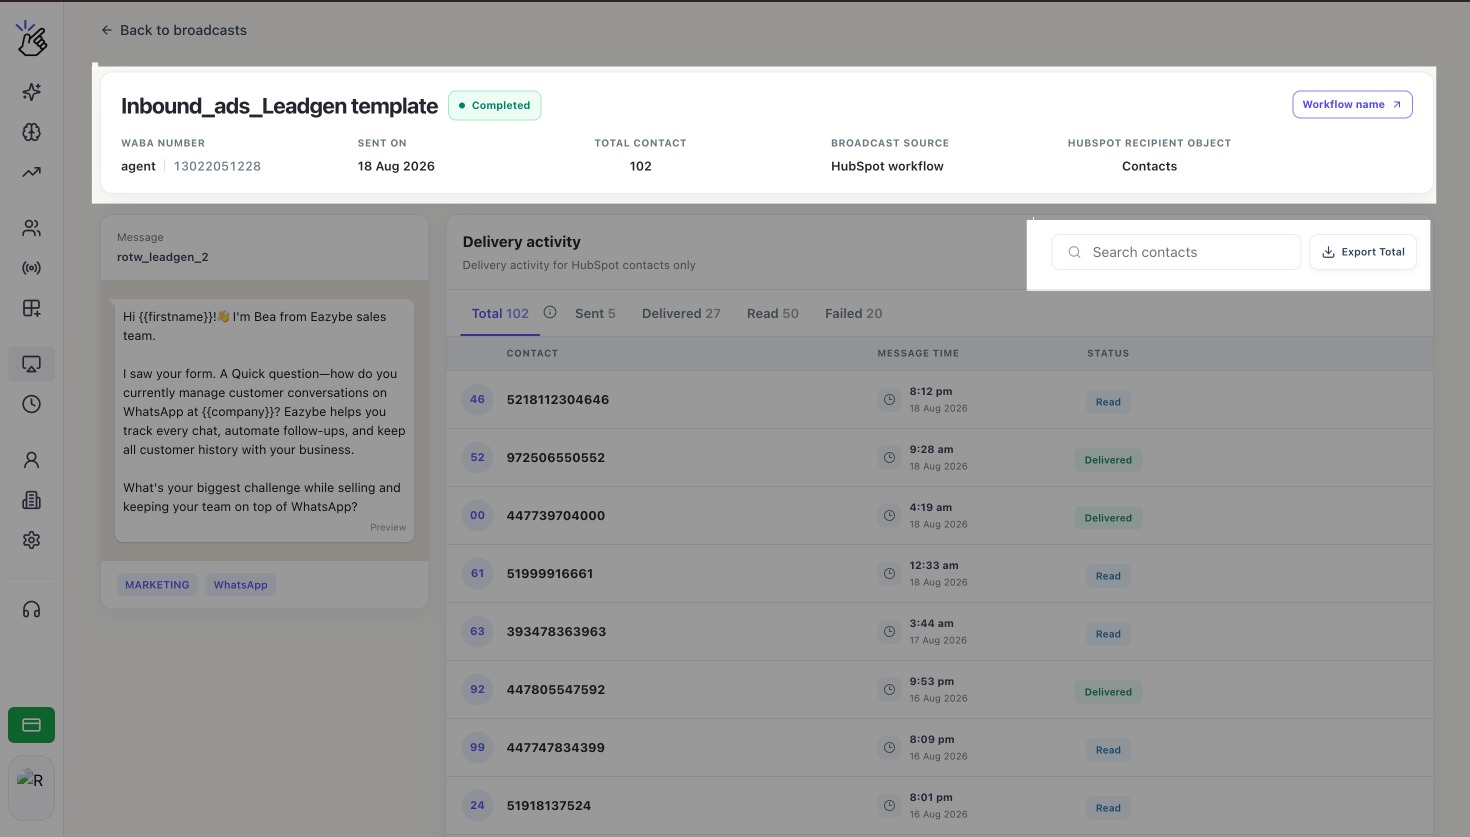Click the 18 Aug 2026 sent-on date
Image resolution: width=1470 pixels, height=837 pixels.
click(x=396, y=166)
